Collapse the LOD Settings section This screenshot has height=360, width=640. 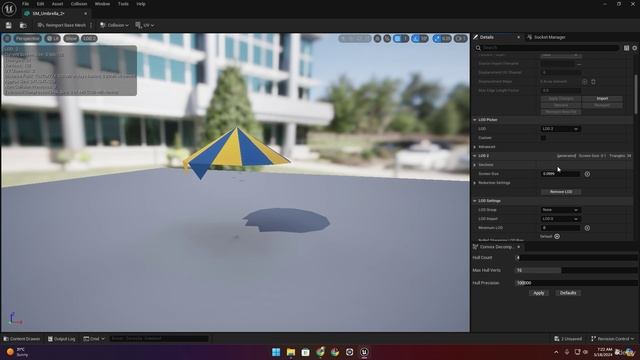coord(475,201)
